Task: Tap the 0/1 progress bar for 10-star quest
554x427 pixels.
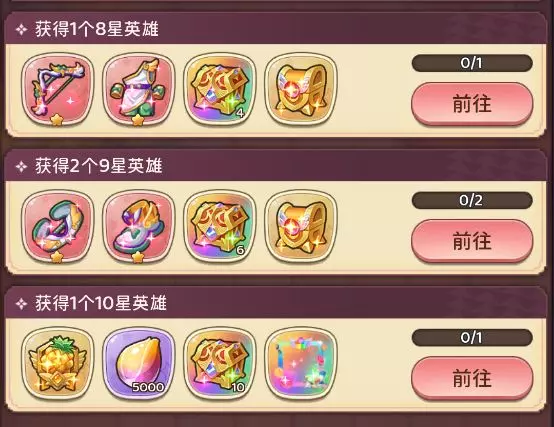Action: pyautogui.click(x=472, y=338)
